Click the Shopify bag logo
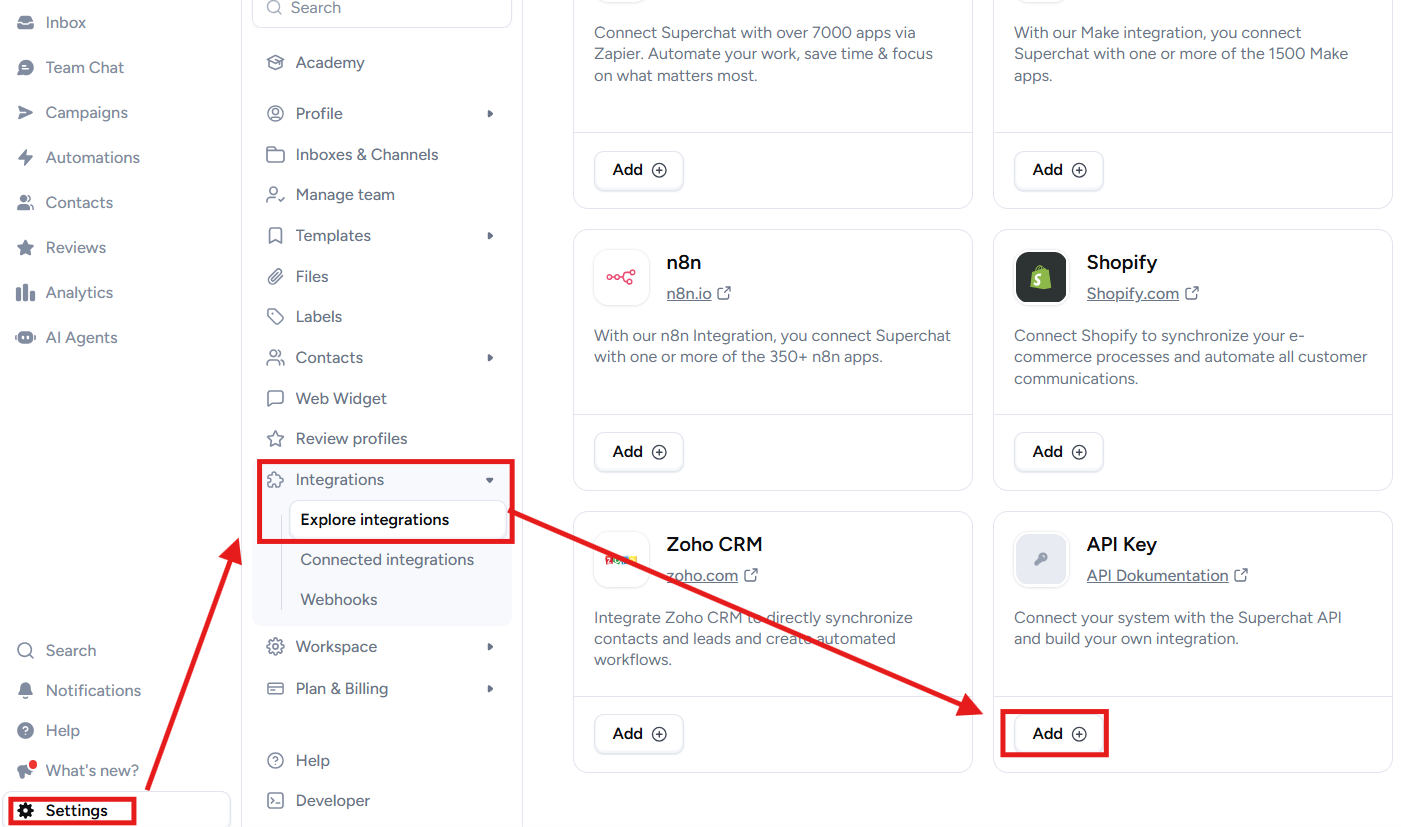 (x=1041, y=277)
